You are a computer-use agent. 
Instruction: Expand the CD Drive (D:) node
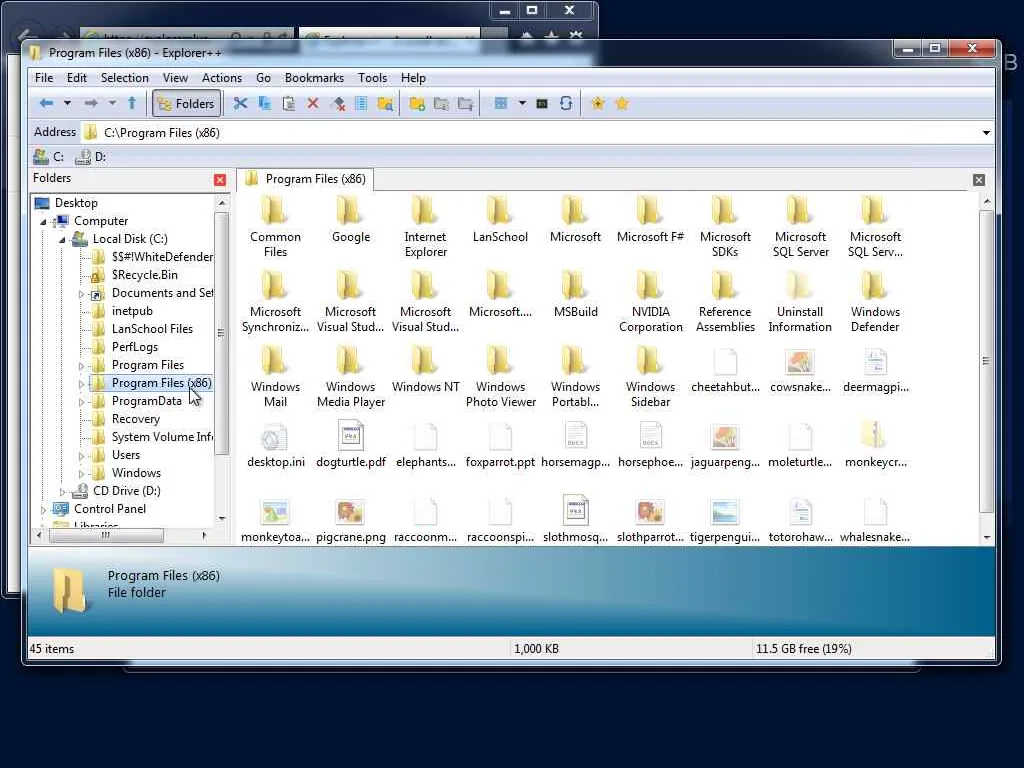click(62, 492)
